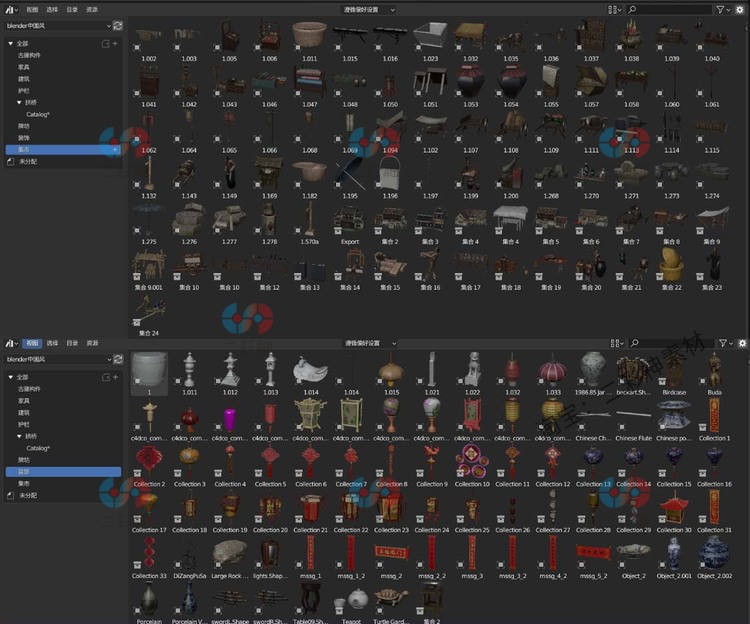Open blender中国风 library dropdown in lower browser
Image resolution: width=750 pixels, height=624 pixels.
(58, 359)
